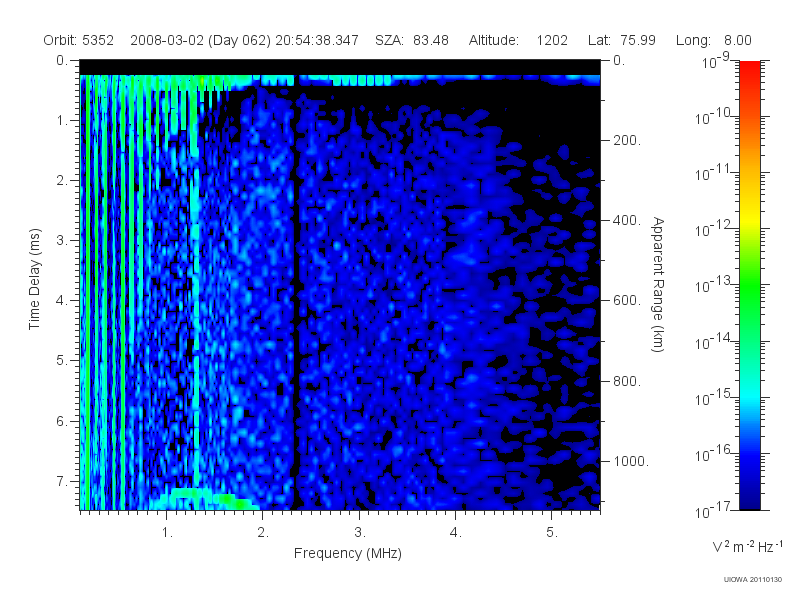Click the 'Apparent Range (km)' axis label
800x600 pixels.
(x=658, y=284)
